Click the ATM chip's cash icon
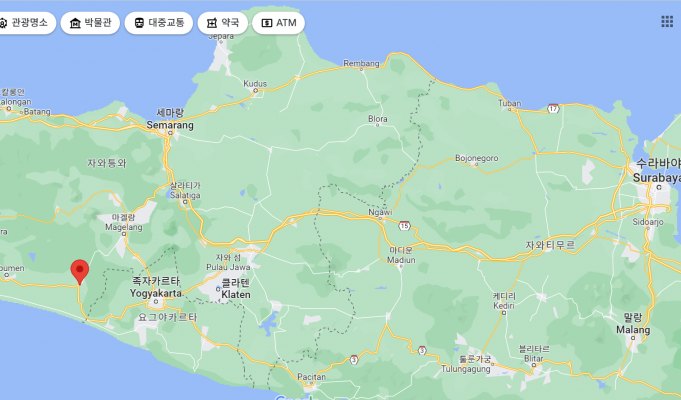 click(x=266, y=22)
